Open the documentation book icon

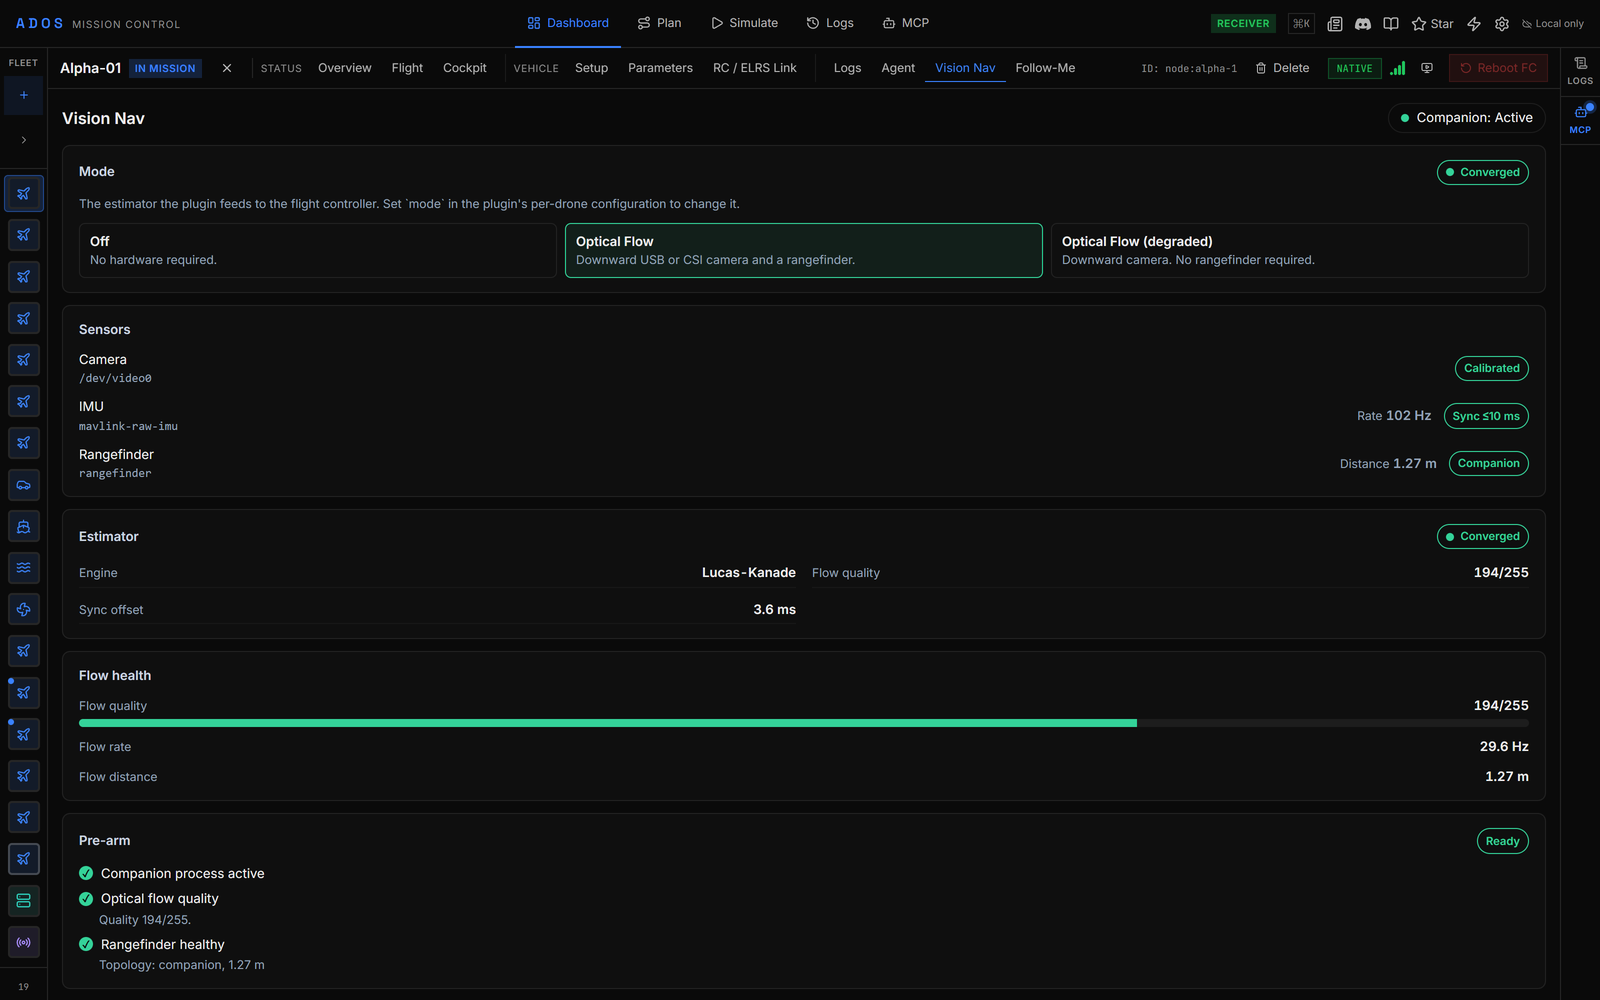point(1390,24)
